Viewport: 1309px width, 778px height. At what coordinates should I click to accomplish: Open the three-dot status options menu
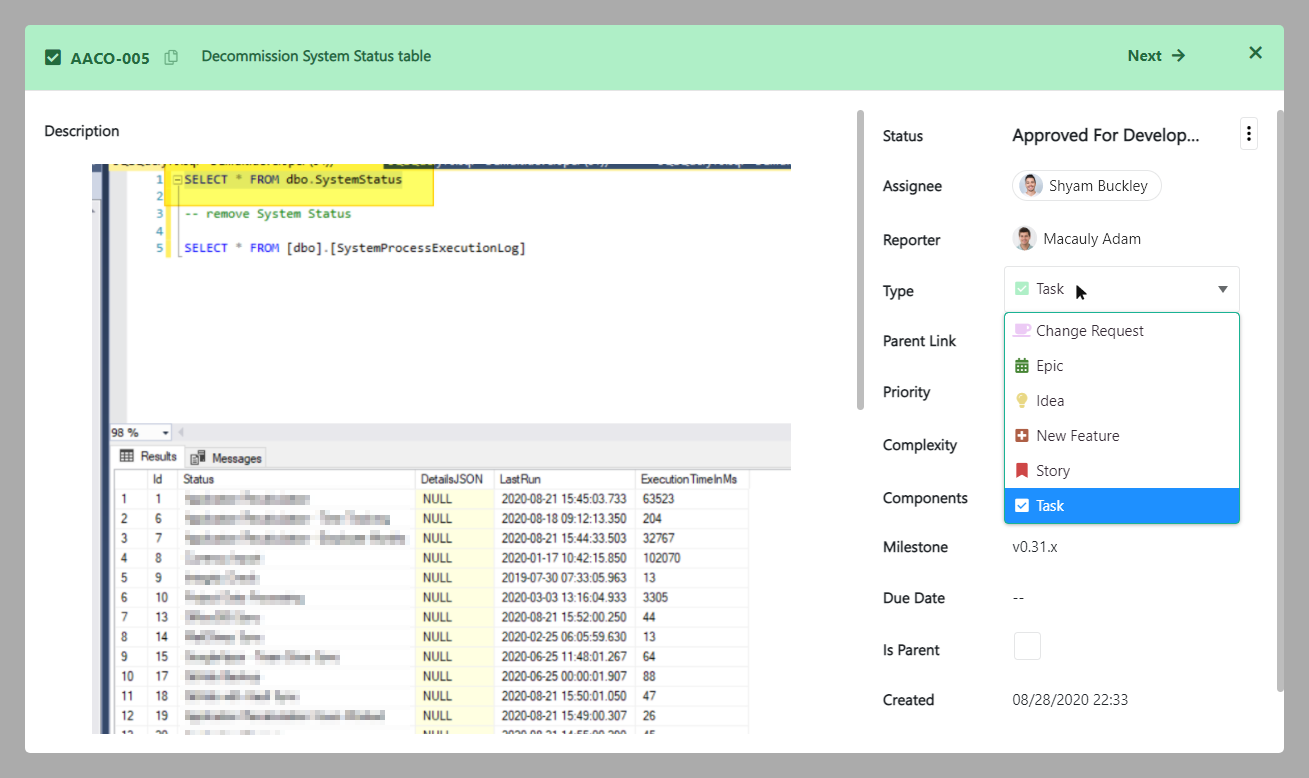(1248, 134)
